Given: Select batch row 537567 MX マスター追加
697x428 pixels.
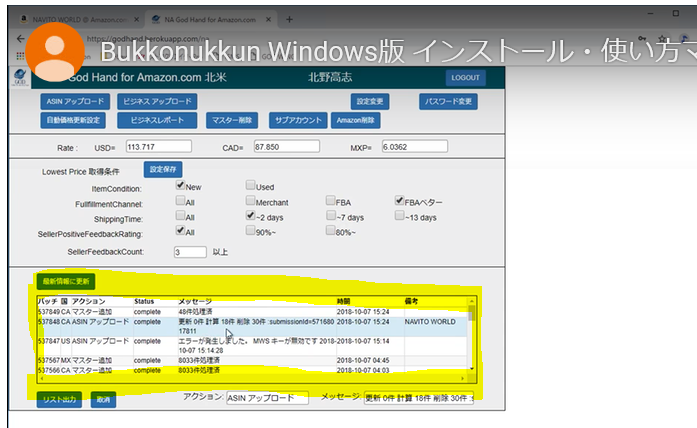Looking at the screenshot, I should pyautogui.click(x=252, y=360).
